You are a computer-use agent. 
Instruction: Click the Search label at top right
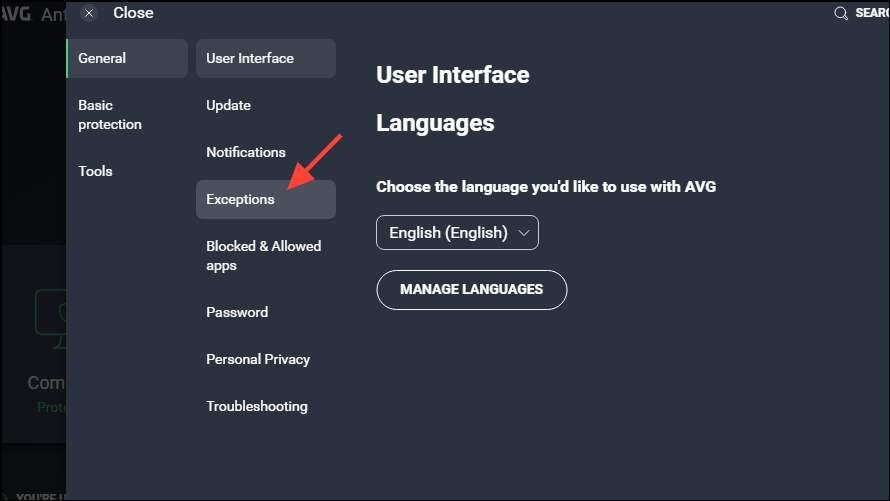click(872, 13)
